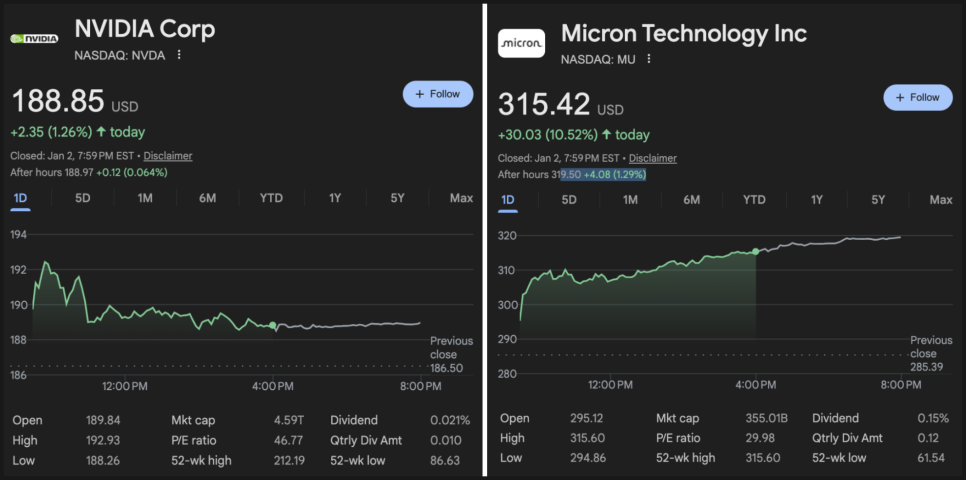The height and width of the screenshot is (480, 966).
Task: Click the NVIDIA logo icon
Action: click(x=34, y=38)
